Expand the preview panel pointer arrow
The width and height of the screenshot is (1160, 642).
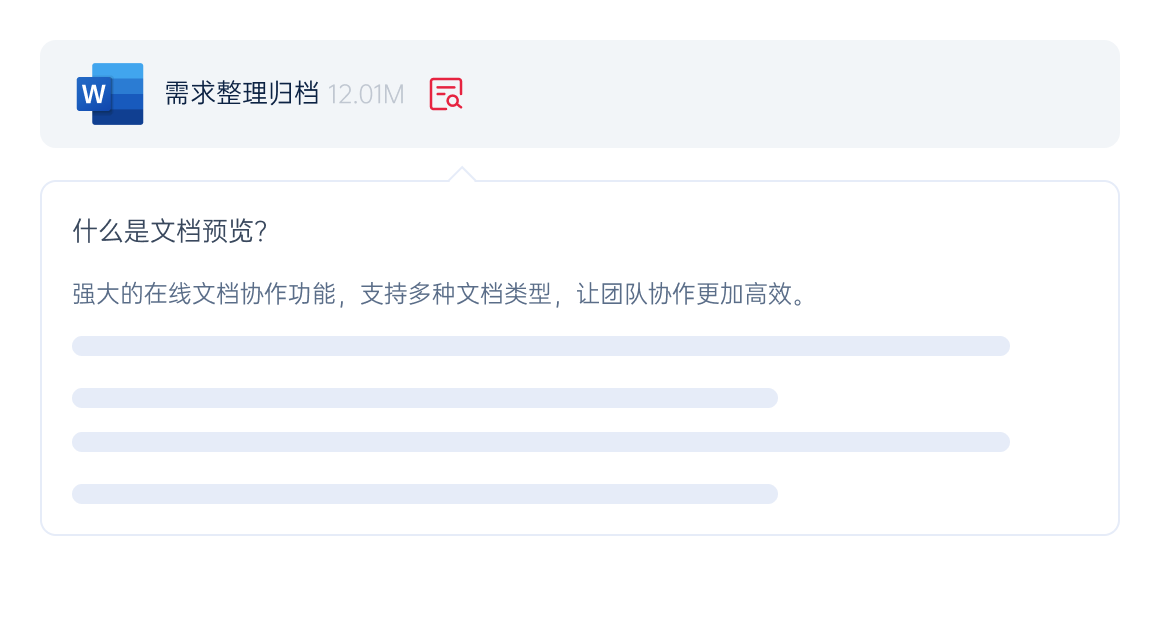coord(463,172)
